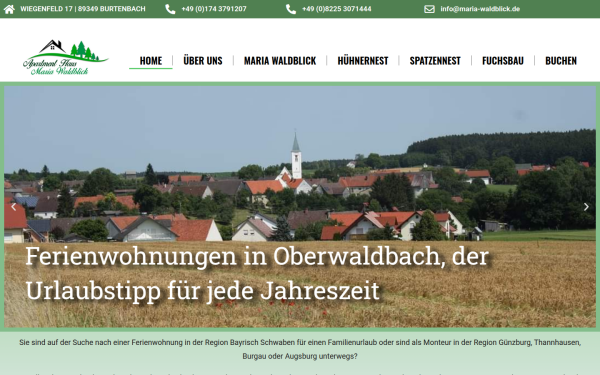Go to the previous slide with the left arrow
The width and height of the screenshot is (600, 375).
coord(13,207)
